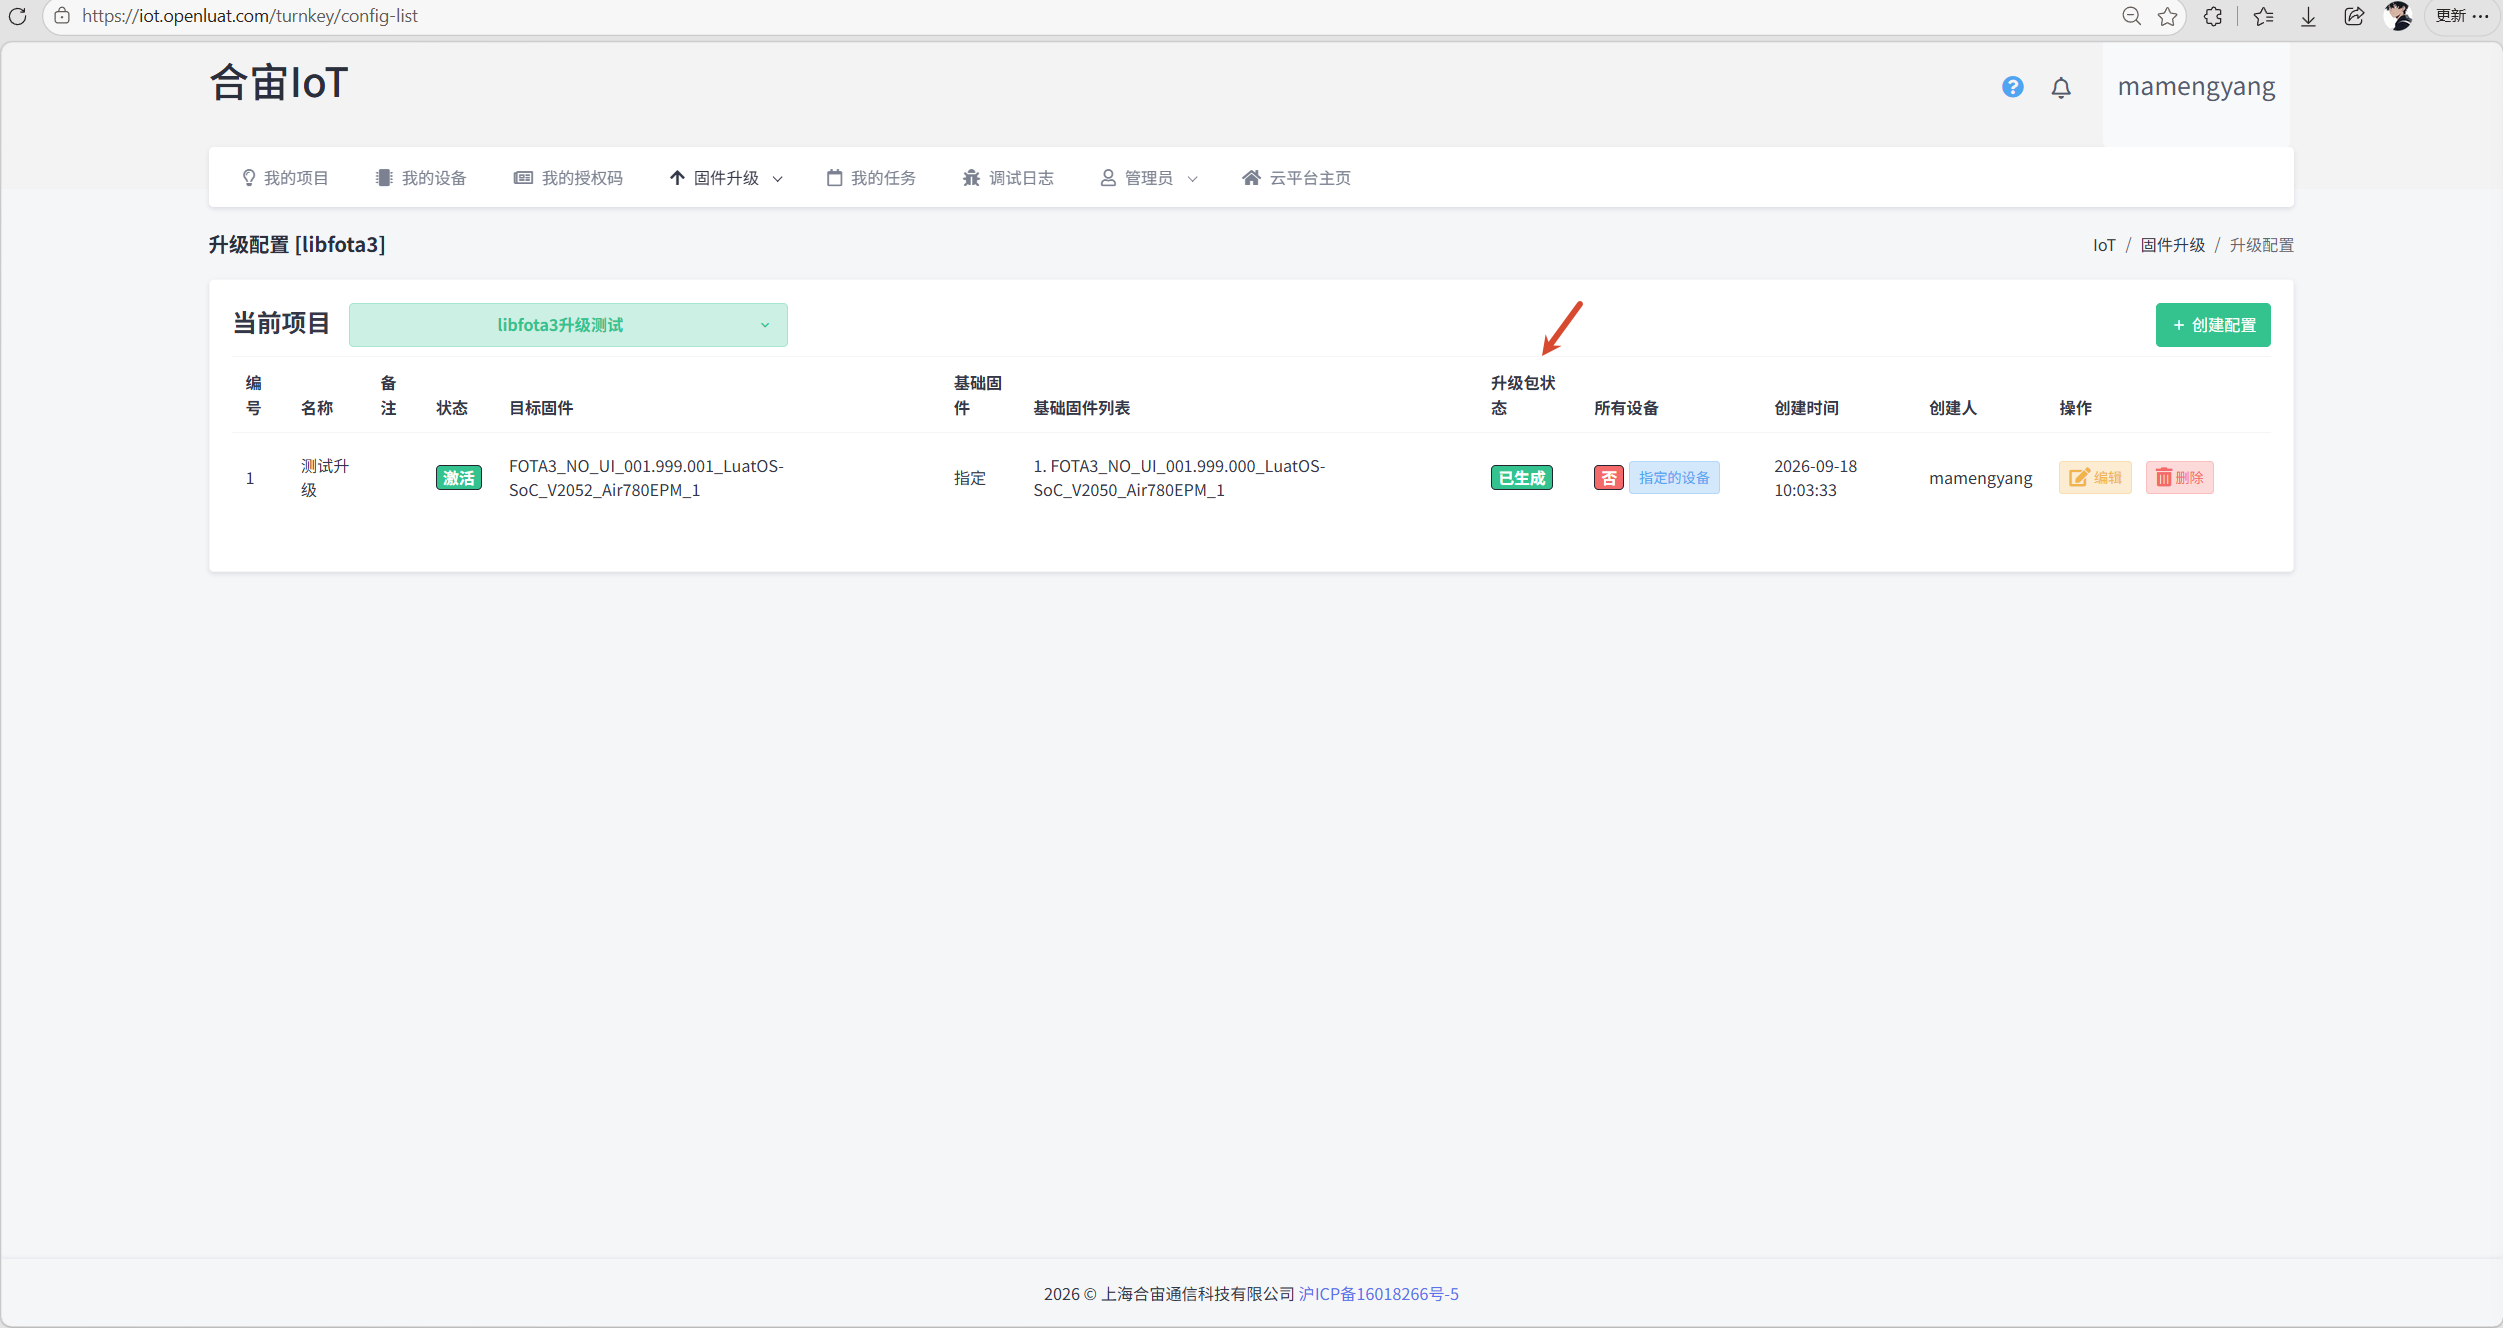The image size is (2503, 1328).
Task: Expand 固件升级 dropdown menu
Action: tap(726, 178)
